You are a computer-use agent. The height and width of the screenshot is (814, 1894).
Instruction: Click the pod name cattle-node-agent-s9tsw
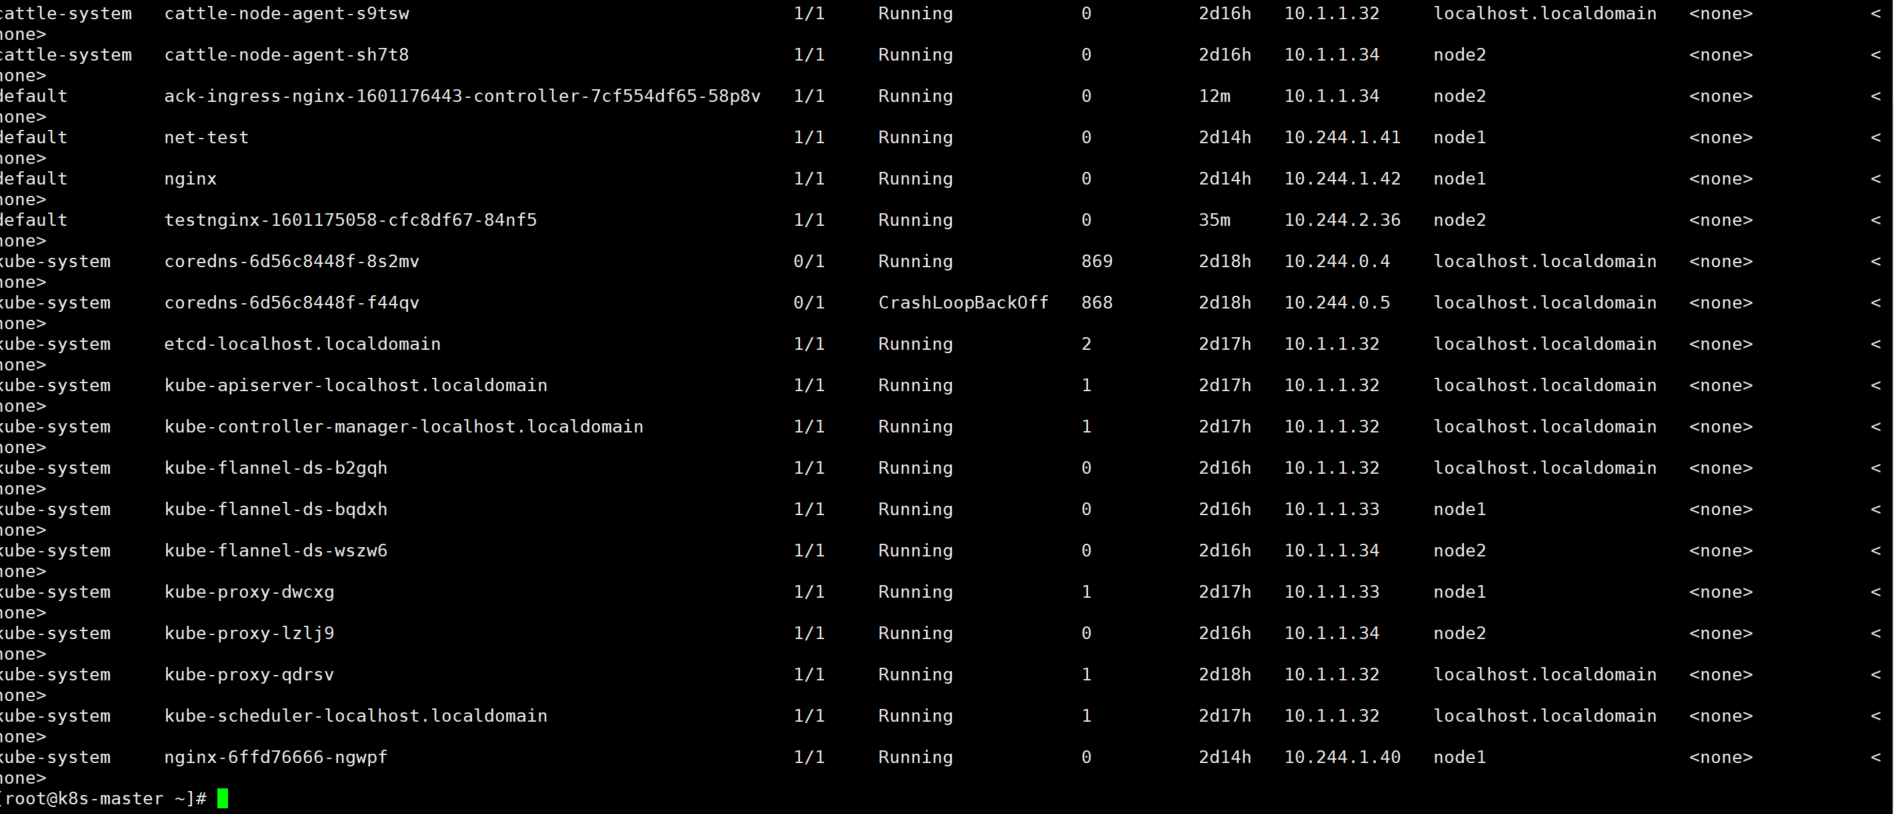point(287,14)
